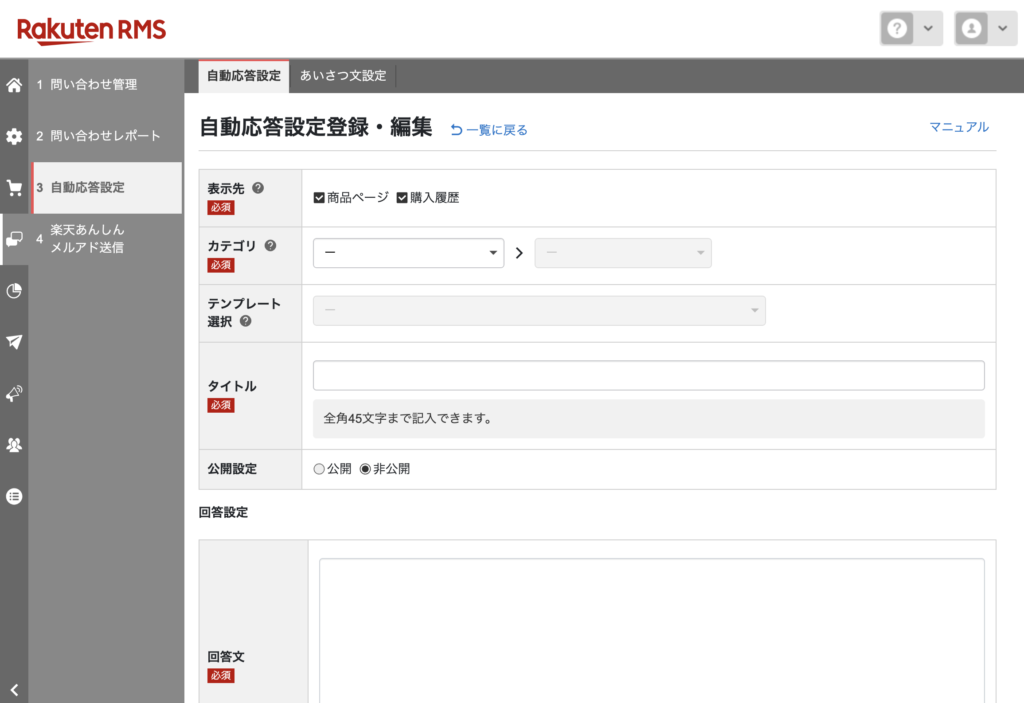Expand the account menu dropdown arrow

click(x=1002, y=29)
